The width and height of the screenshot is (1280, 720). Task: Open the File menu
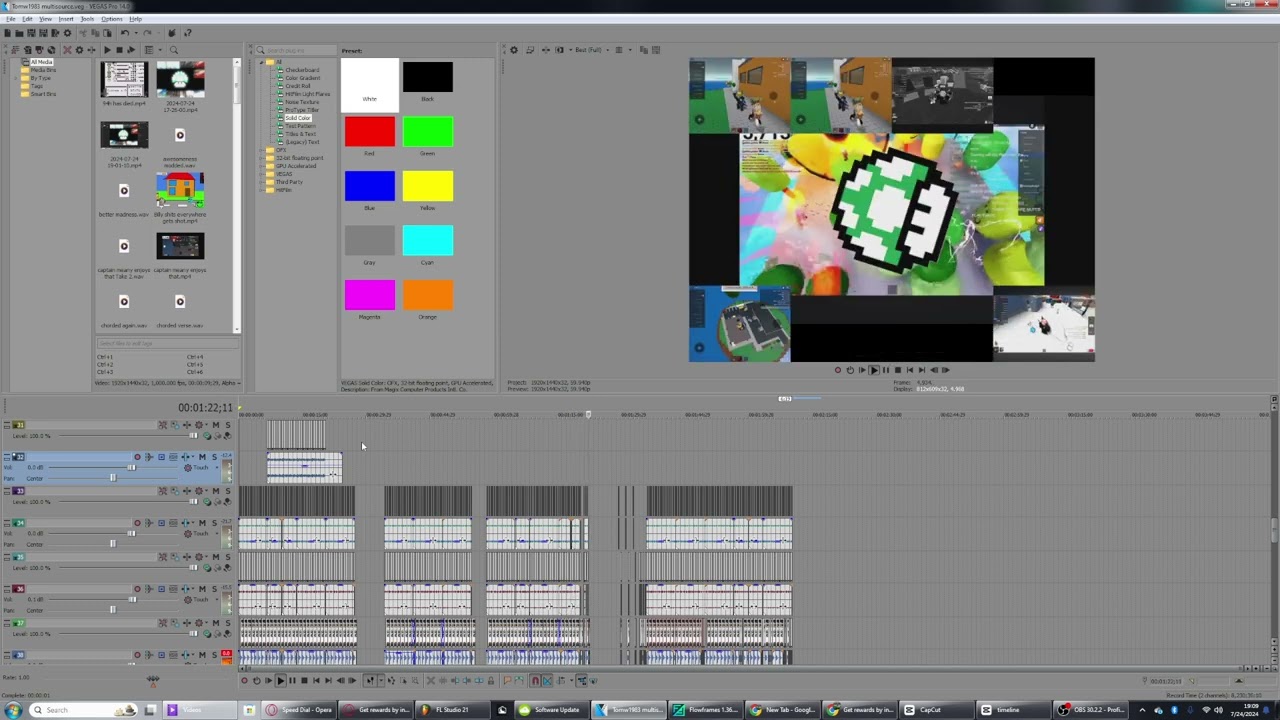[x=10, y=19]
